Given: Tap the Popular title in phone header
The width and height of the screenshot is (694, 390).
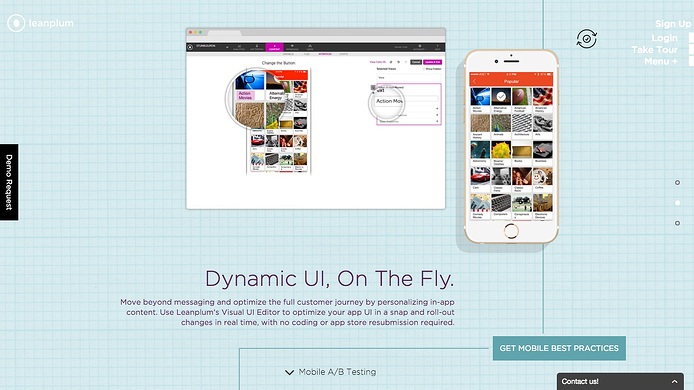Looking at the screenshot, I should coord(511,81).
